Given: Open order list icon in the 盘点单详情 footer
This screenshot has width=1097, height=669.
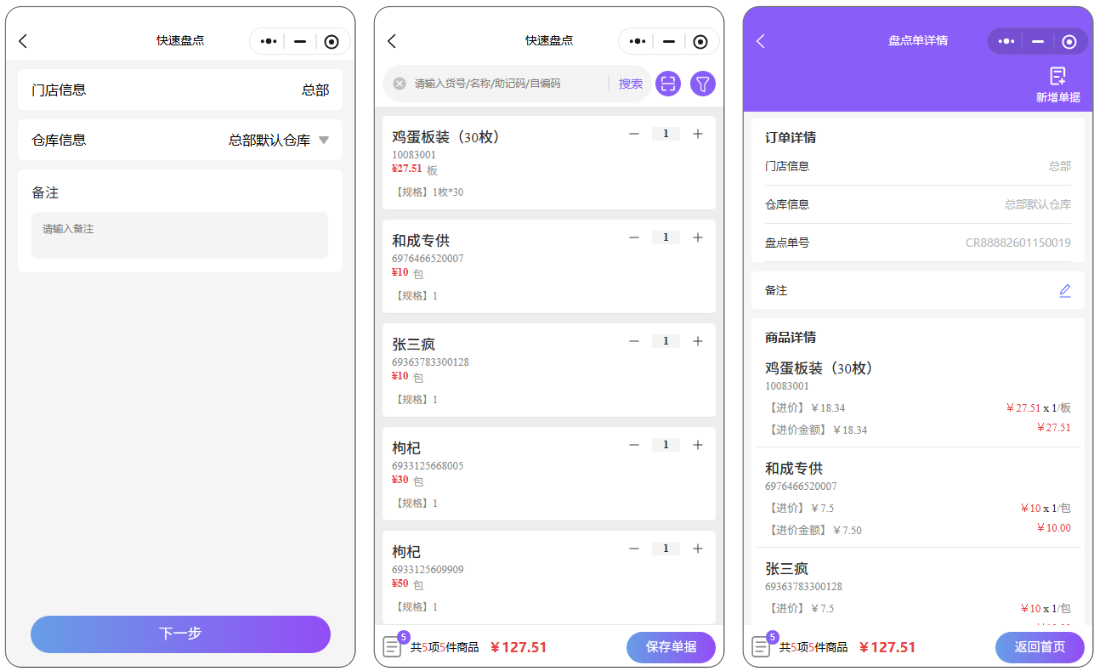Looking at the screenshot, I should click(x=762, y=646).
